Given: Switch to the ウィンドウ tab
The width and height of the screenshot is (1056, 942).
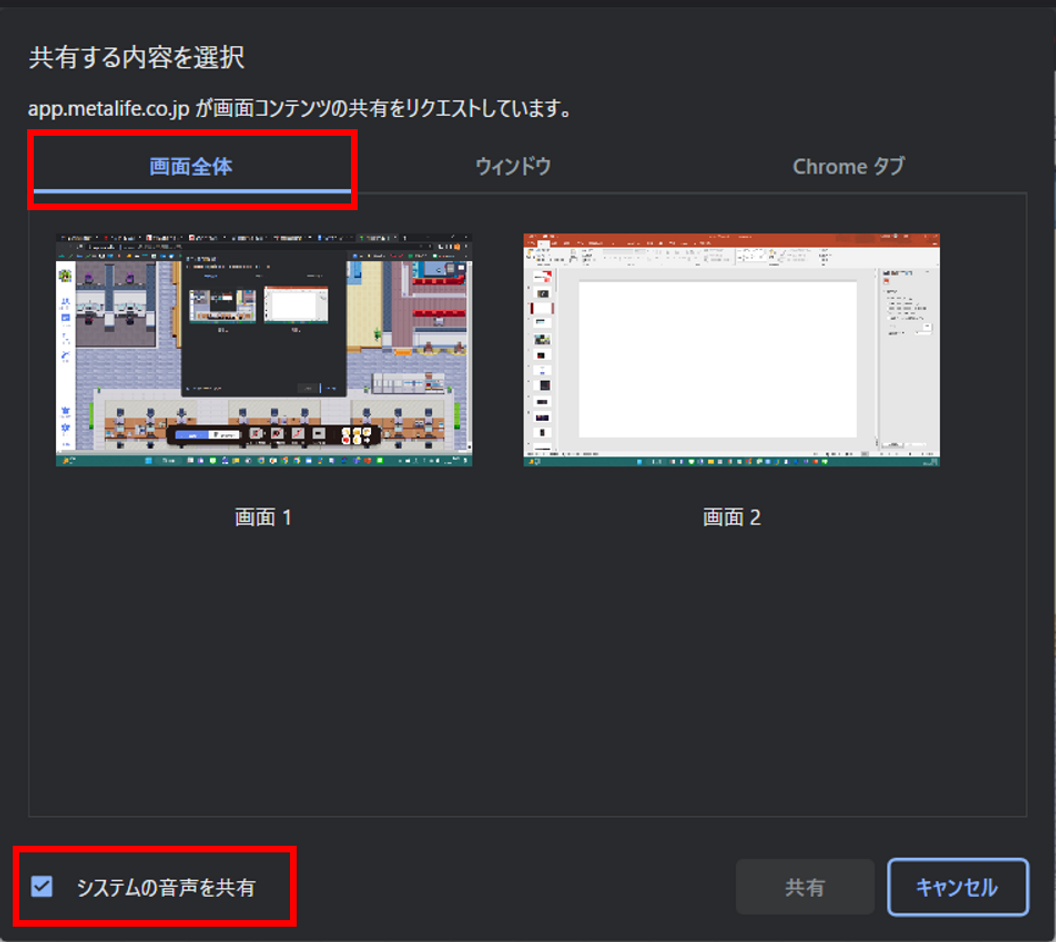Looking at the screenshot, I should (x=513, y=166).
